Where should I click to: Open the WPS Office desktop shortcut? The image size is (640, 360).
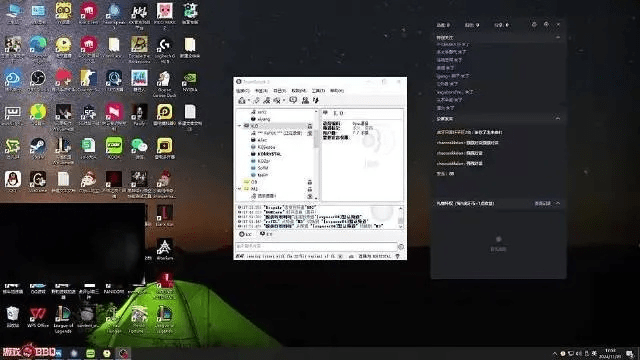pyautogui.click(x=38, y=318)
